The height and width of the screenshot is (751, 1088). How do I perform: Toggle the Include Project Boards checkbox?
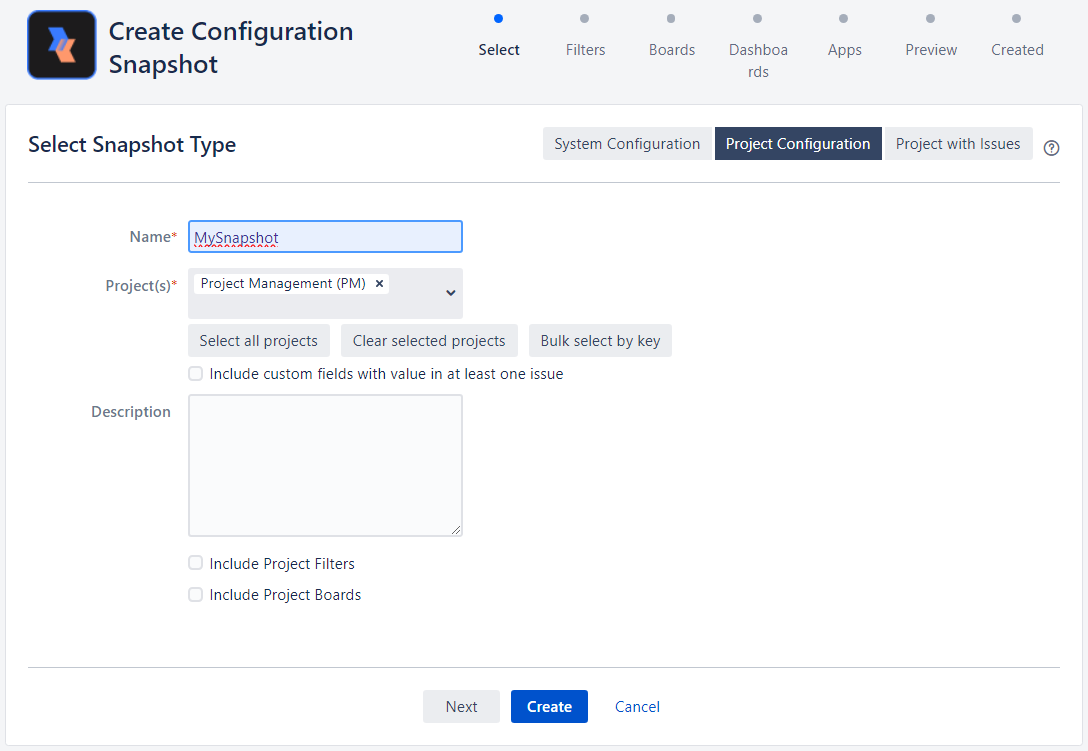pyautogui.click(x=196, y=594)
